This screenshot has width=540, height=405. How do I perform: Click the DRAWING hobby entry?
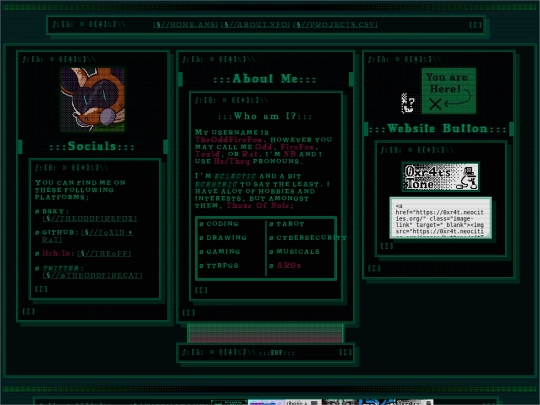click(x=226, y=238)
